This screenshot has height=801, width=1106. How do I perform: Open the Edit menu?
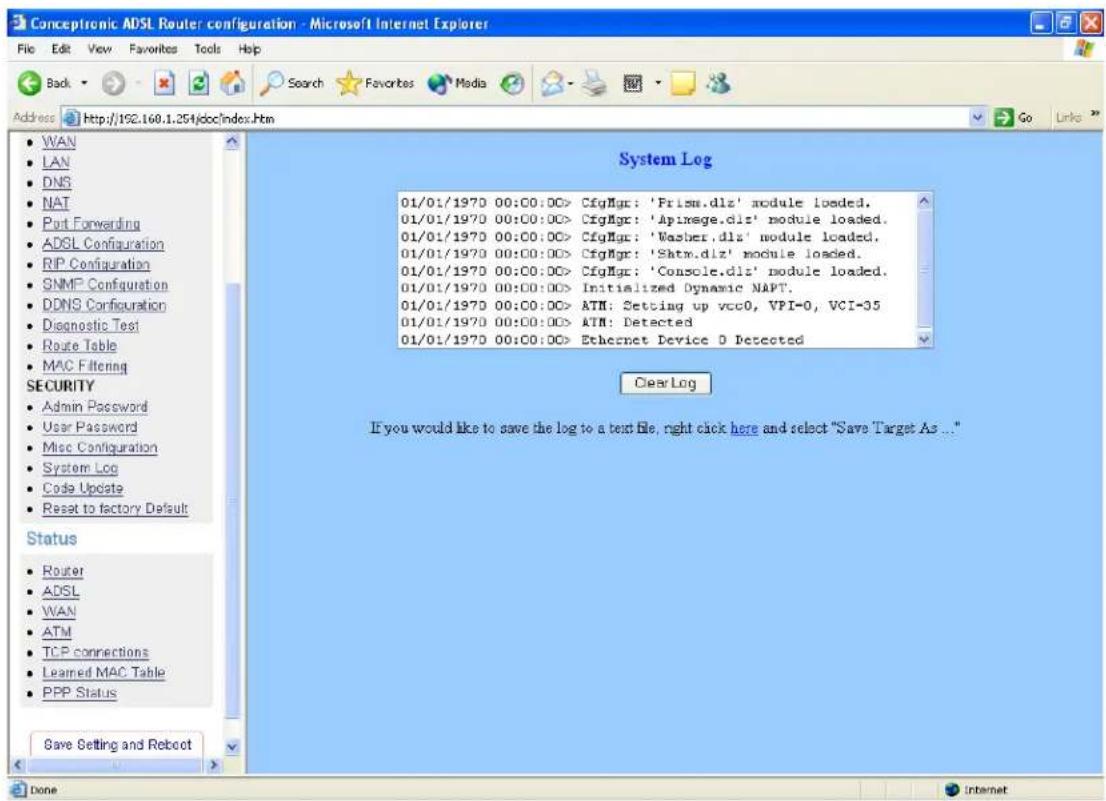[x=60, y=49]
